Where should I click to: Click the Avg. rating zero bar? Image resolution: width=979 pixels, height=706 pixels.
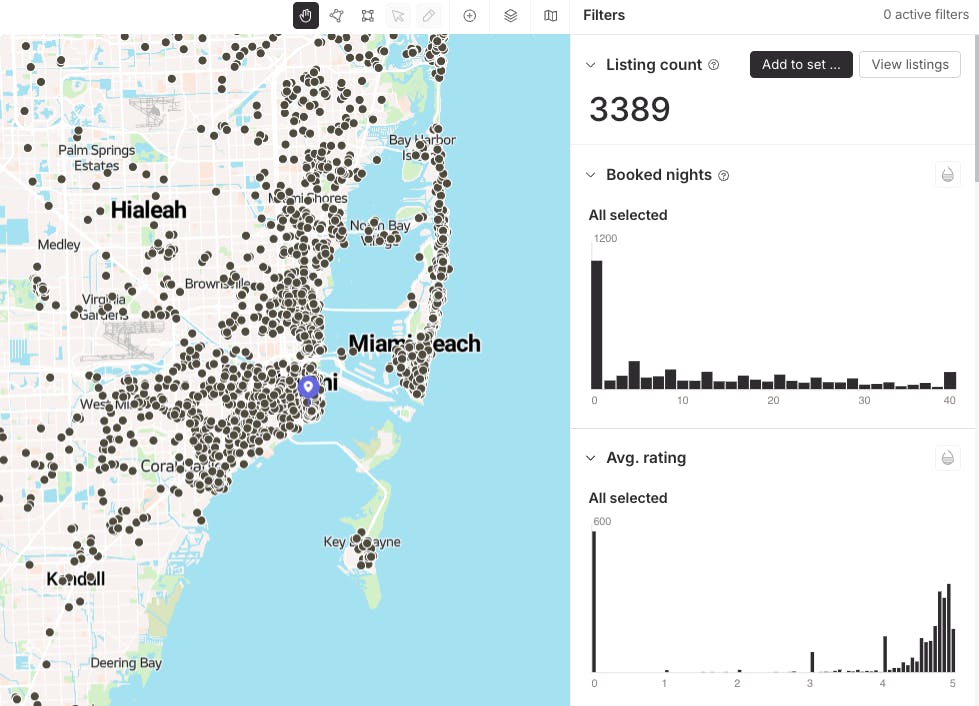click(594, 602)
